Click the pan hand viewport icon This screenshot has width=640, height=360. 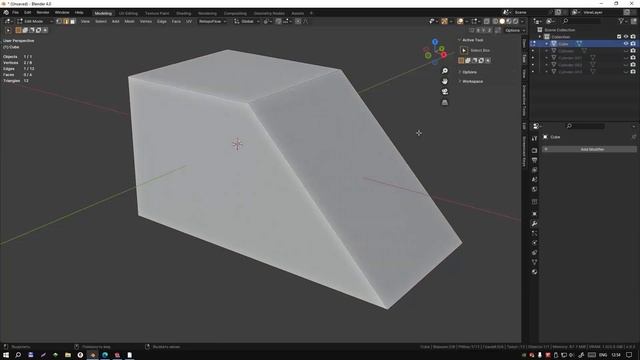(444, 81)
